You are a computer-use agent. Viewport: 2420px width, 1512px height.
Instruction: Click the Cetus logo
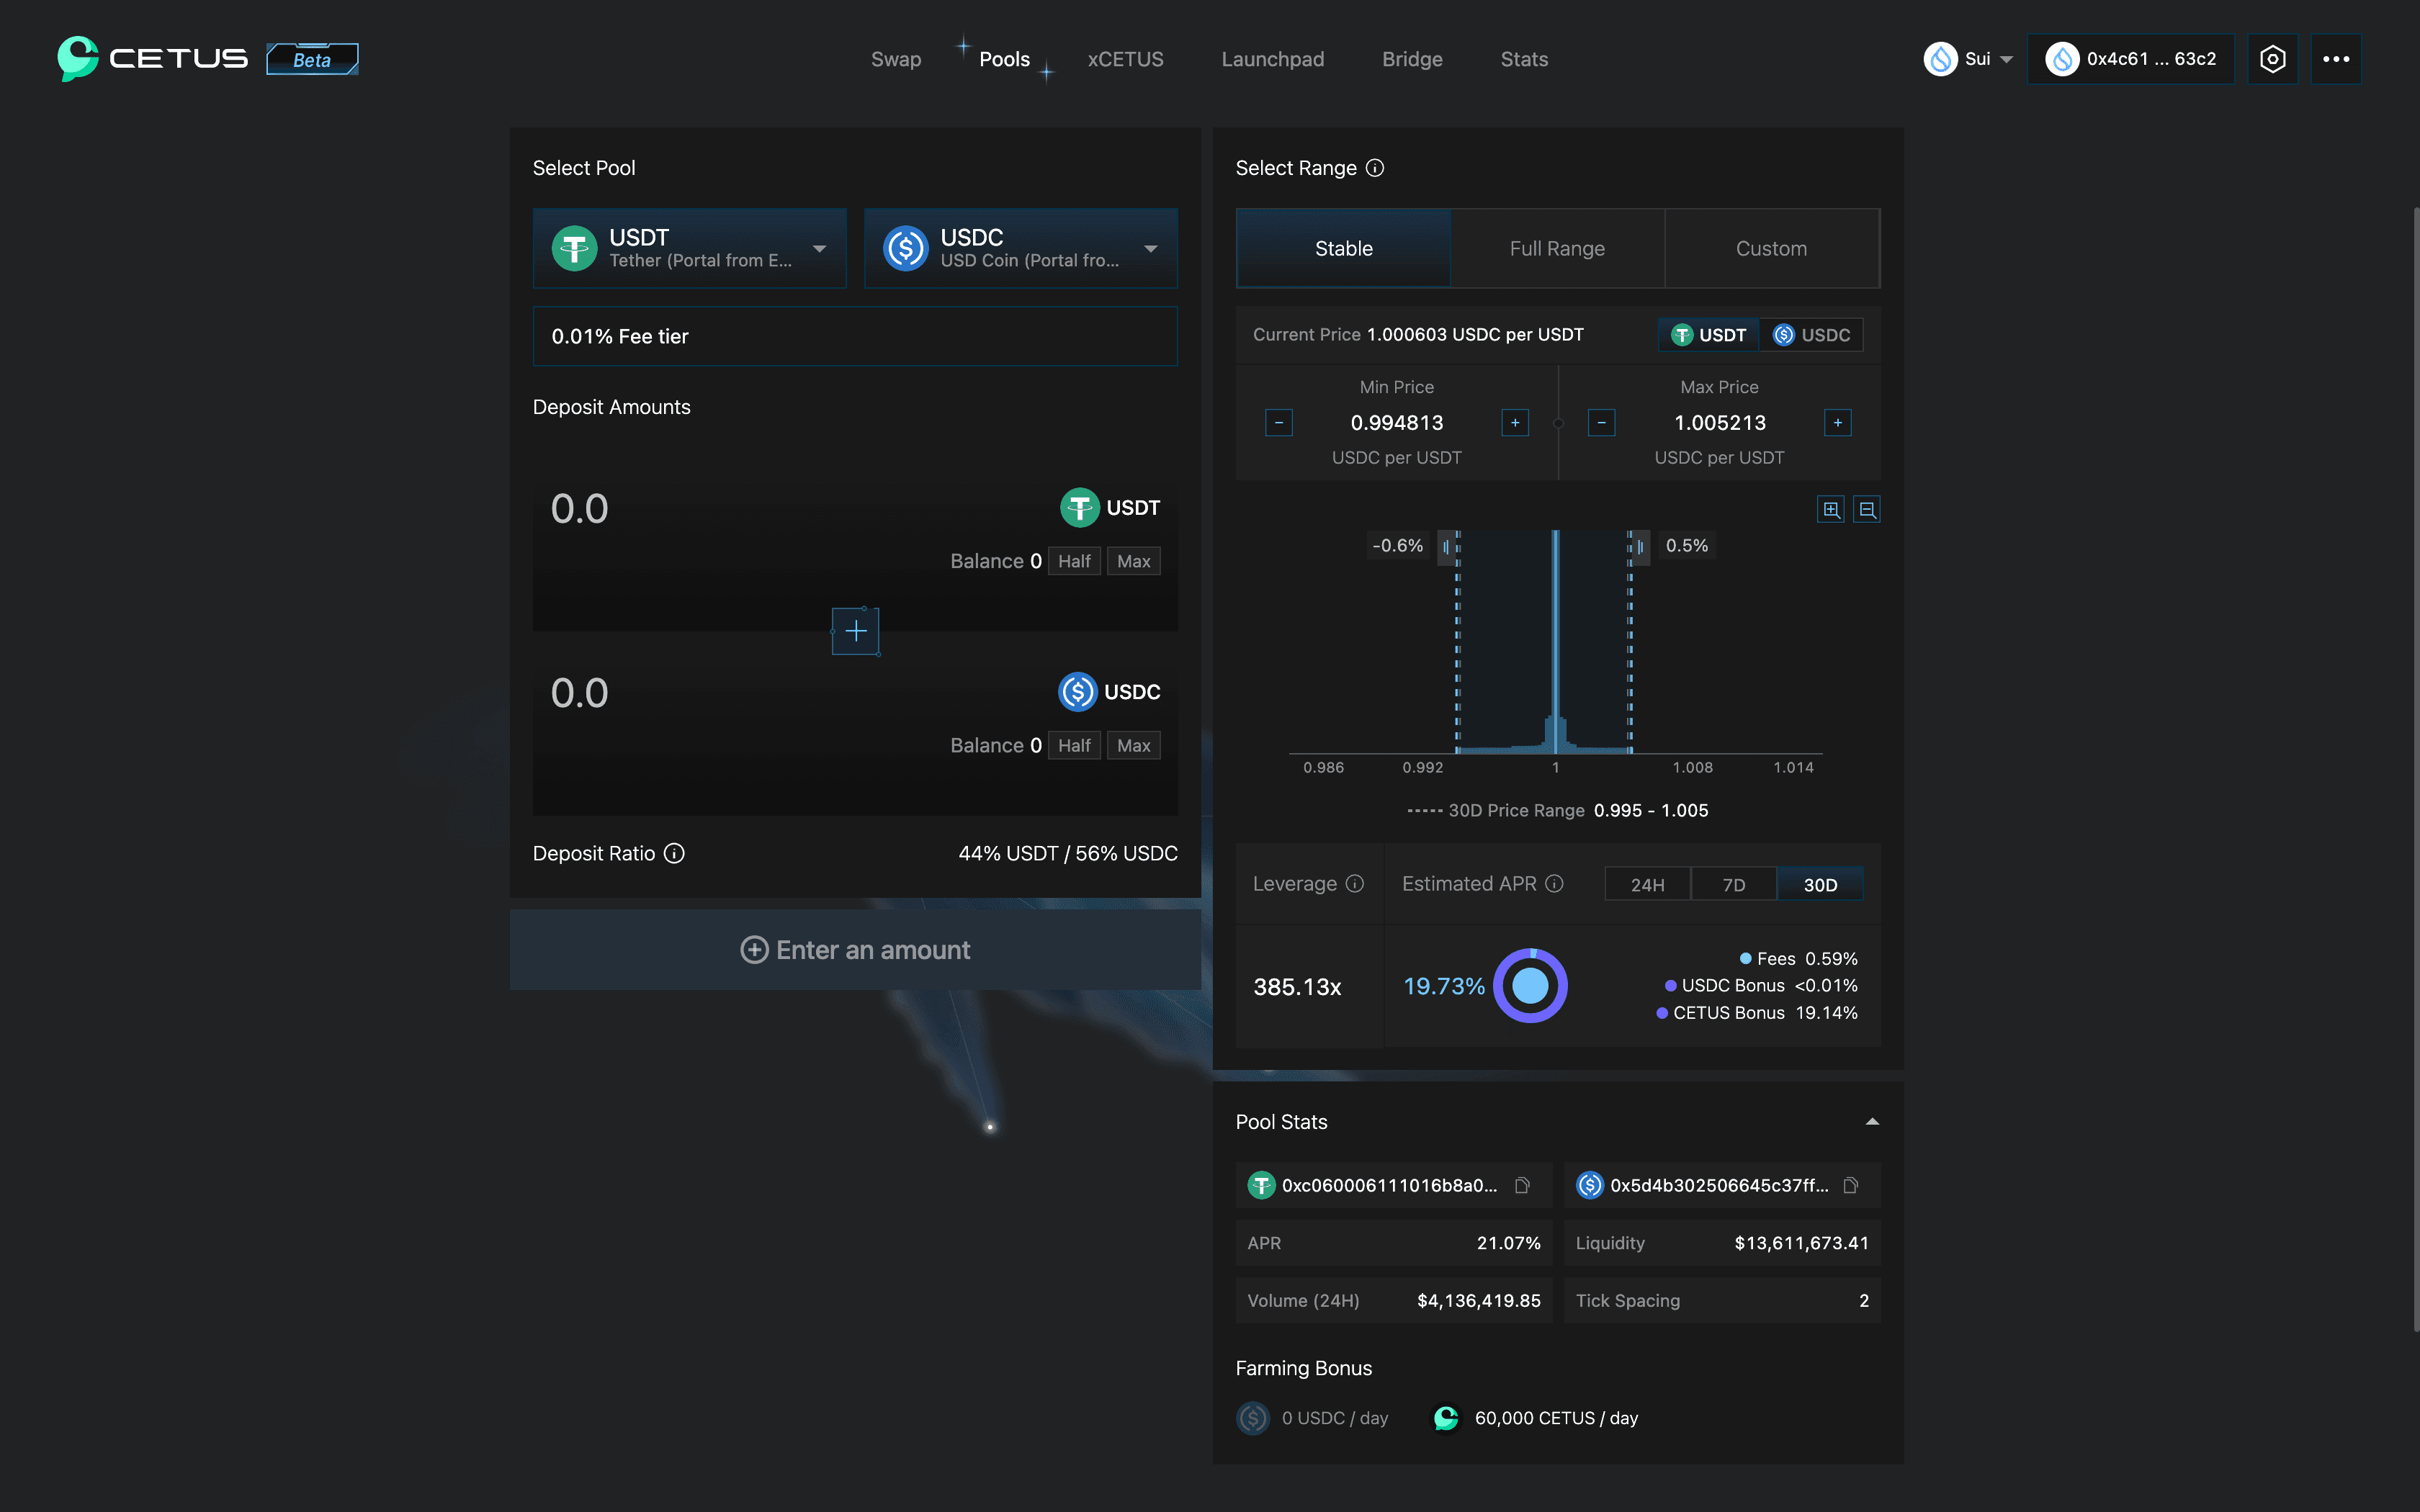(152, 58)
